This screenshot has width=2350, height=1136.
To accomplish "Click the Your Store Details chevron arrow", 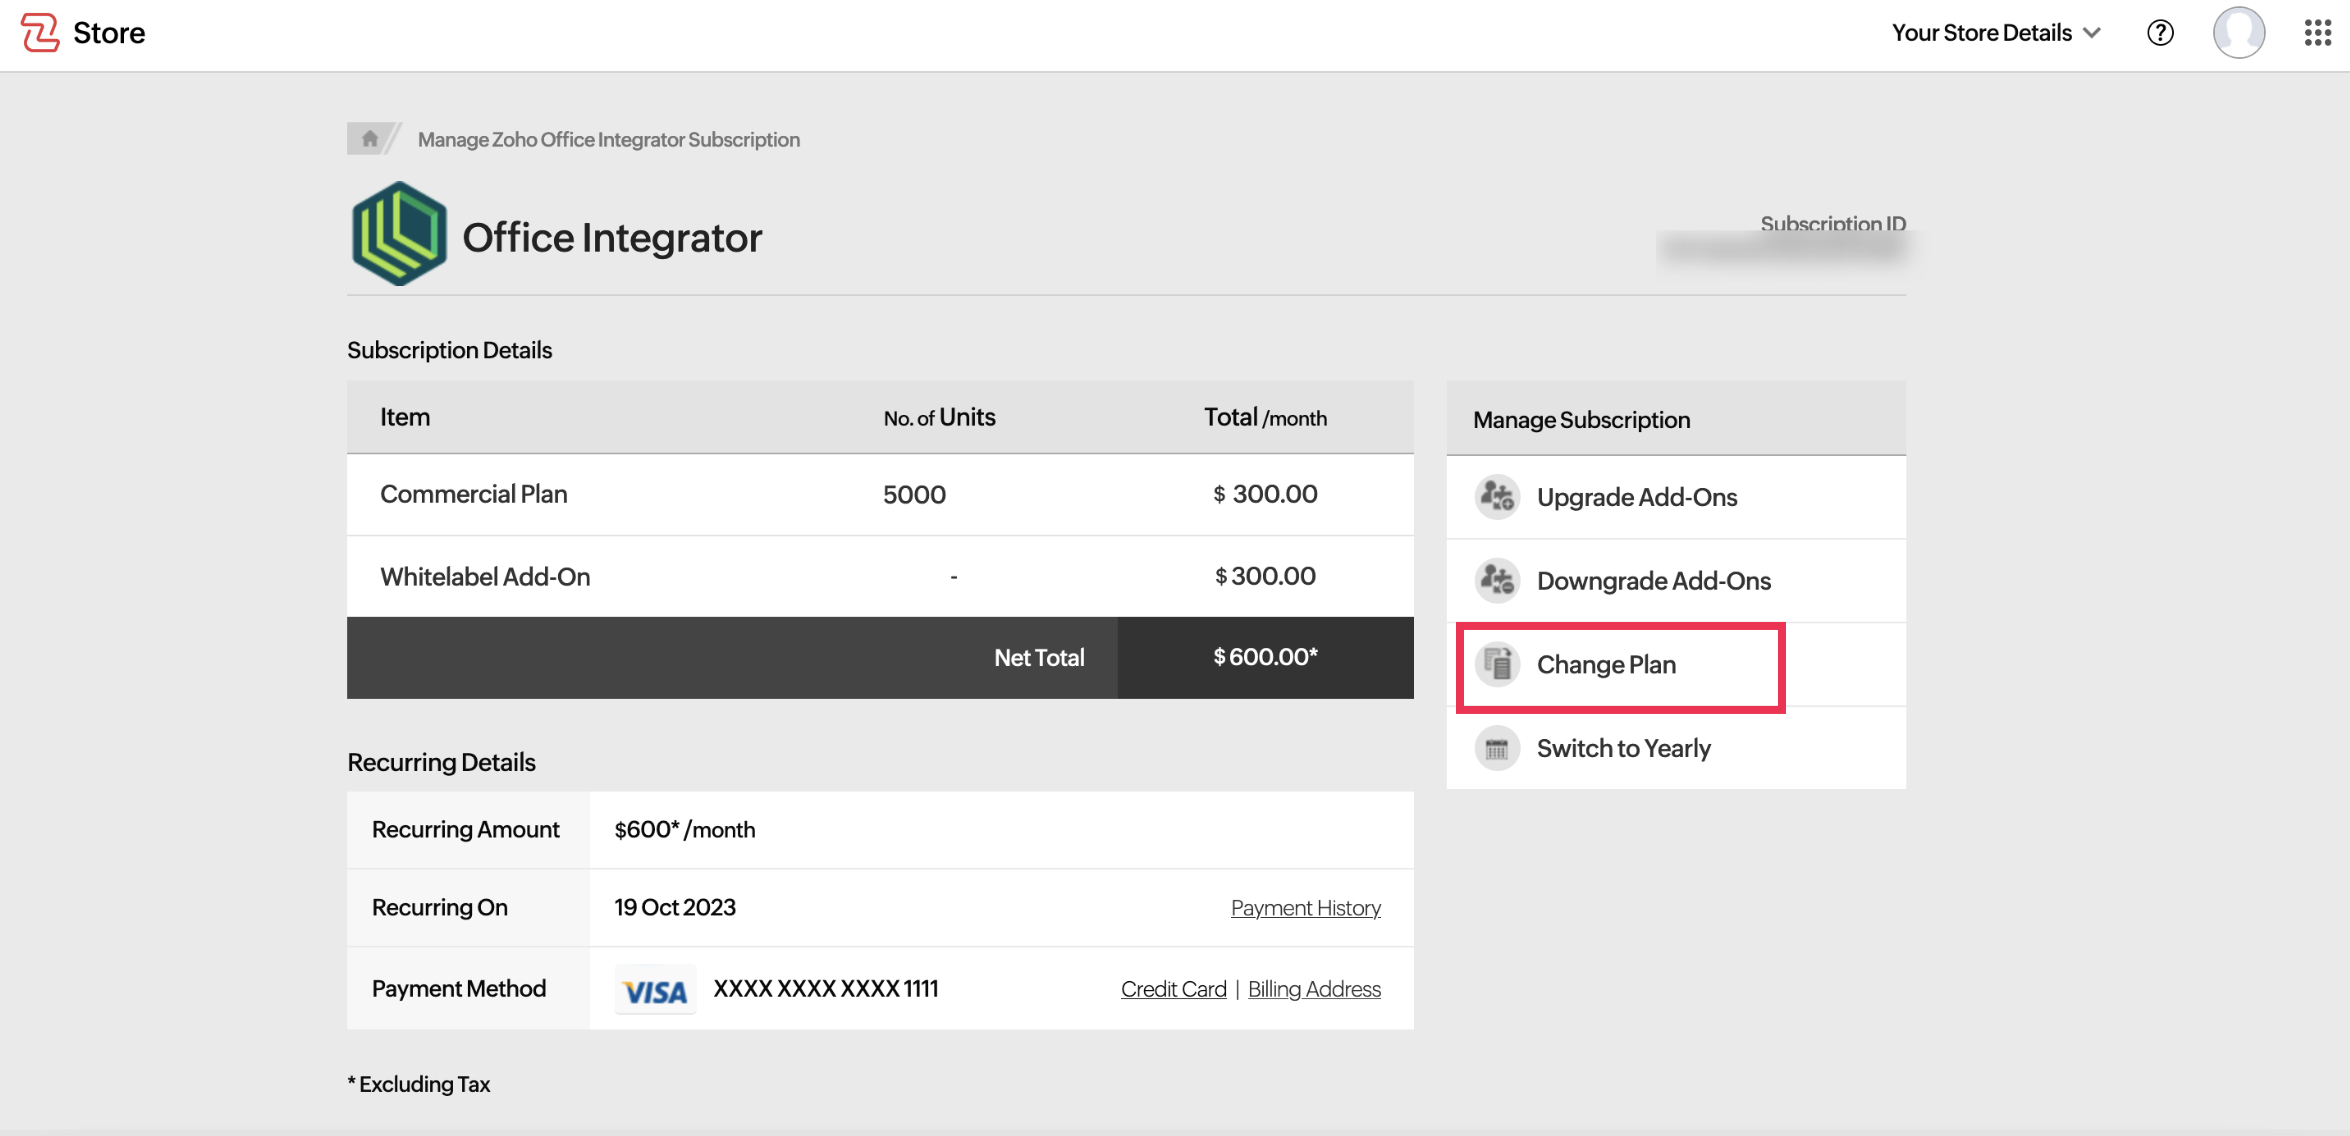I will (2091, 33).
